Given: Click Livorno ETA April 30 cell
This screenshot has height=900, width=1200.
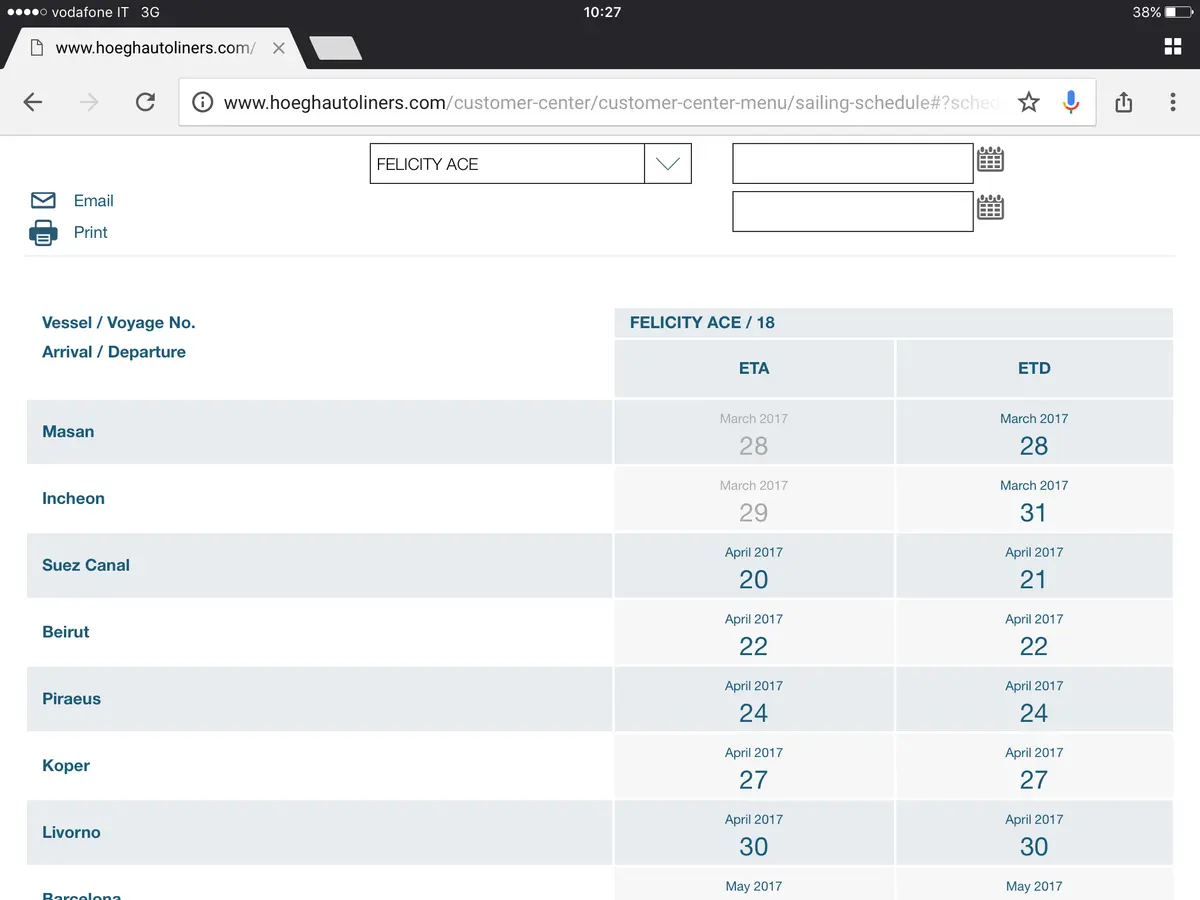Looking at the screenshot, I should point(754,834).
